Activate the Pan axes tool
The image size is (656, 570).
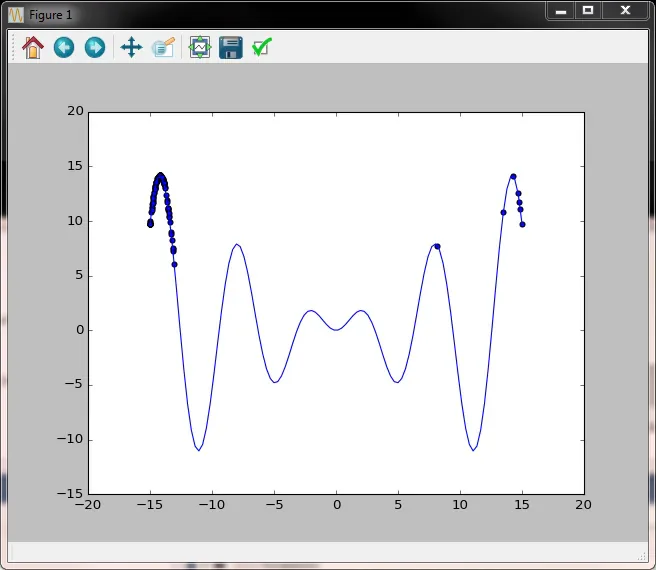point(131,47)
